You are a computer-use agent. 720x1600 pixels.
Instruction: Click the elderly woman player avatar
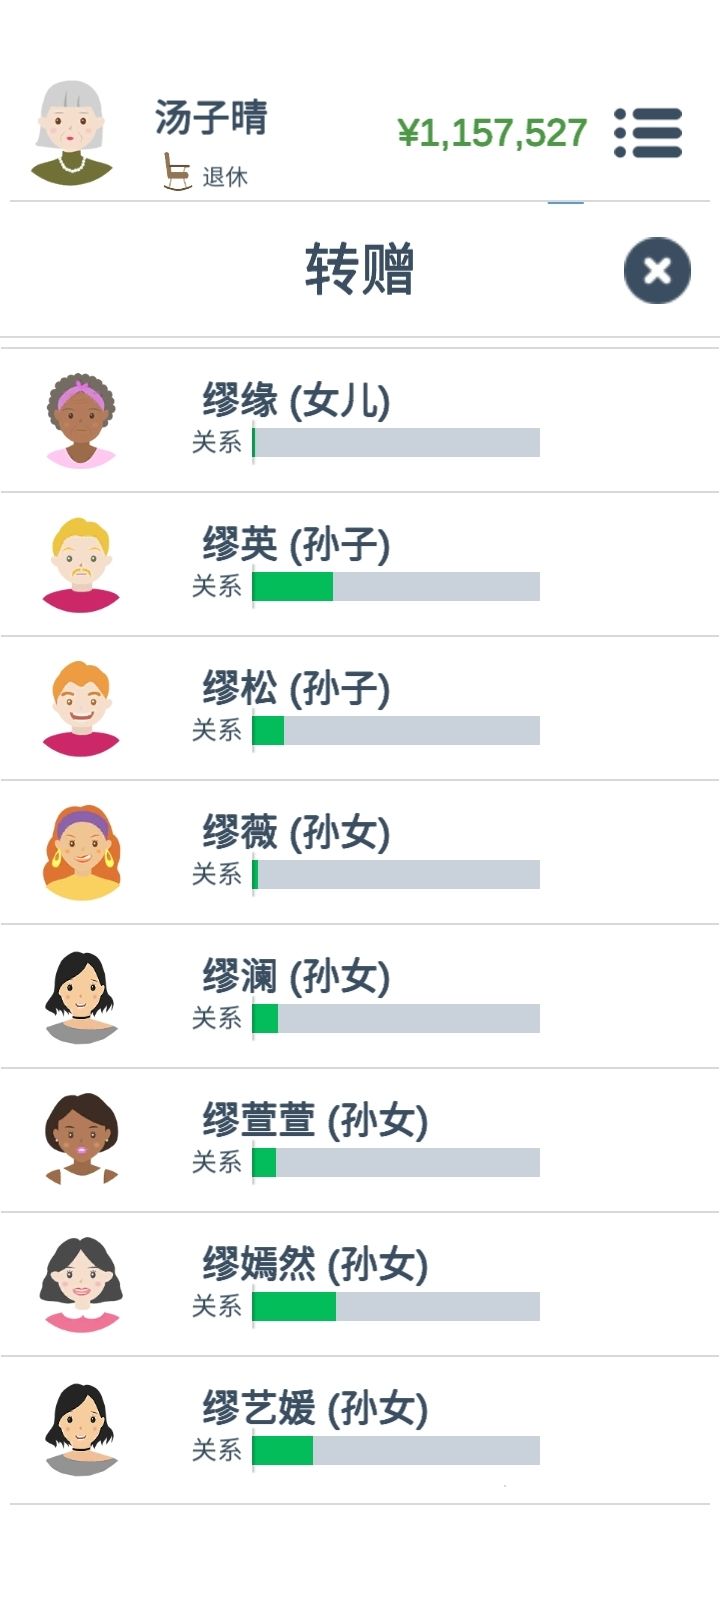71,134
